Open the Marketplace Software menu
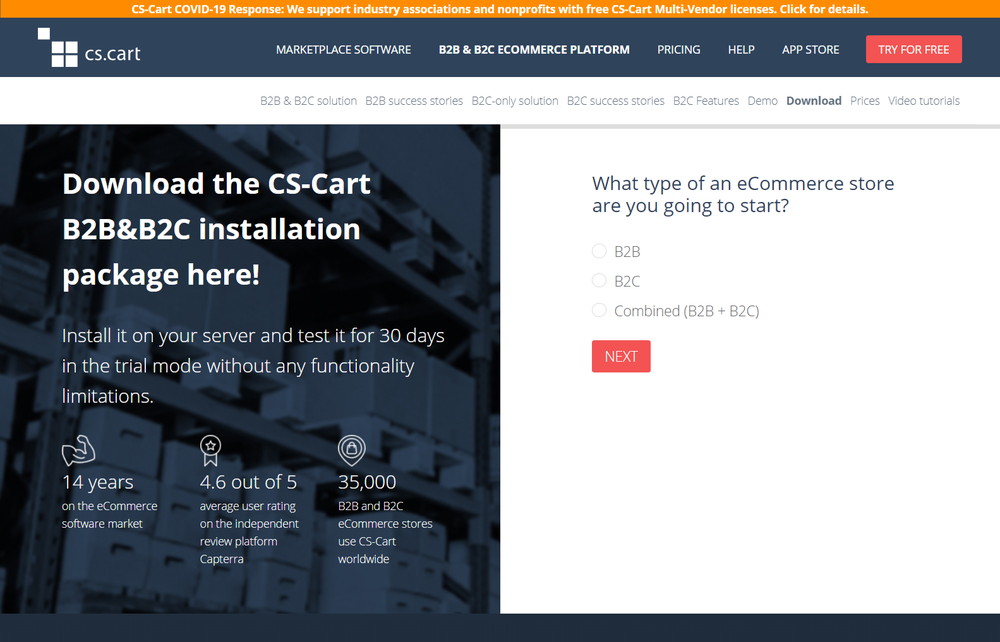 [x=343, y=50]
